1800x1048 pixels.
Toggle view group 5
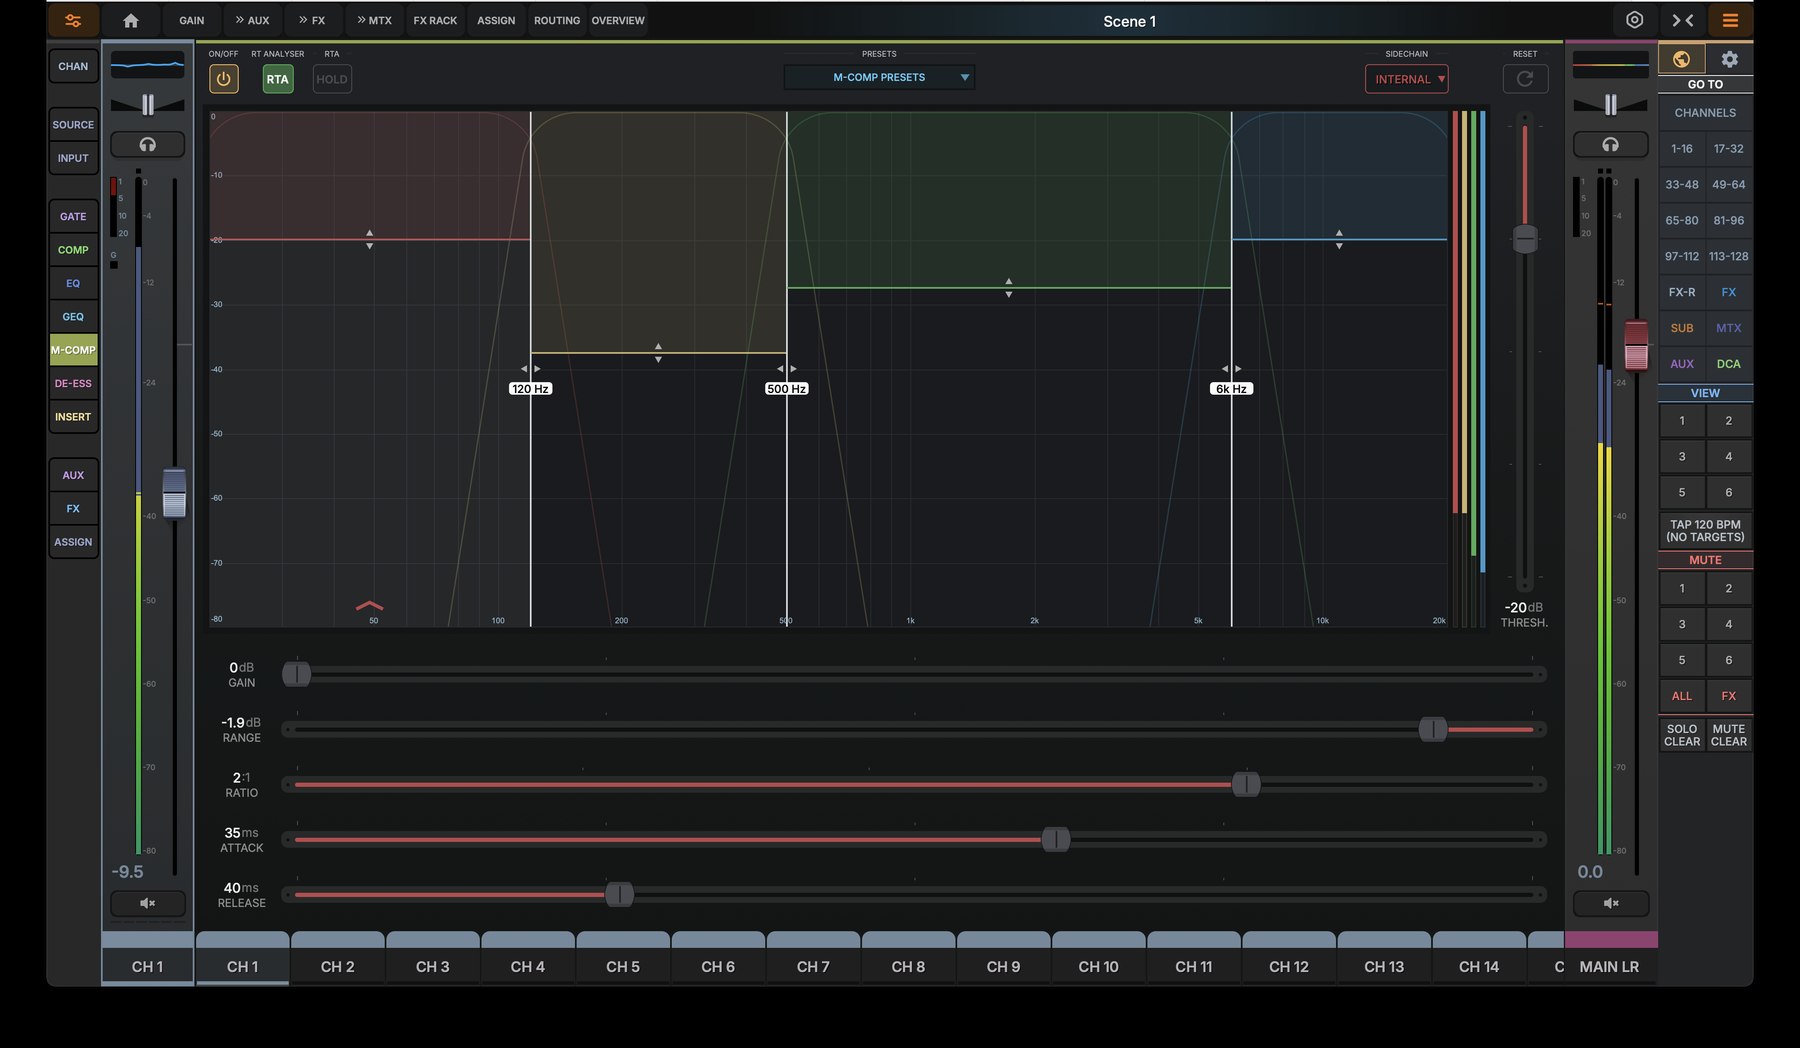[x=1682, y=492]
